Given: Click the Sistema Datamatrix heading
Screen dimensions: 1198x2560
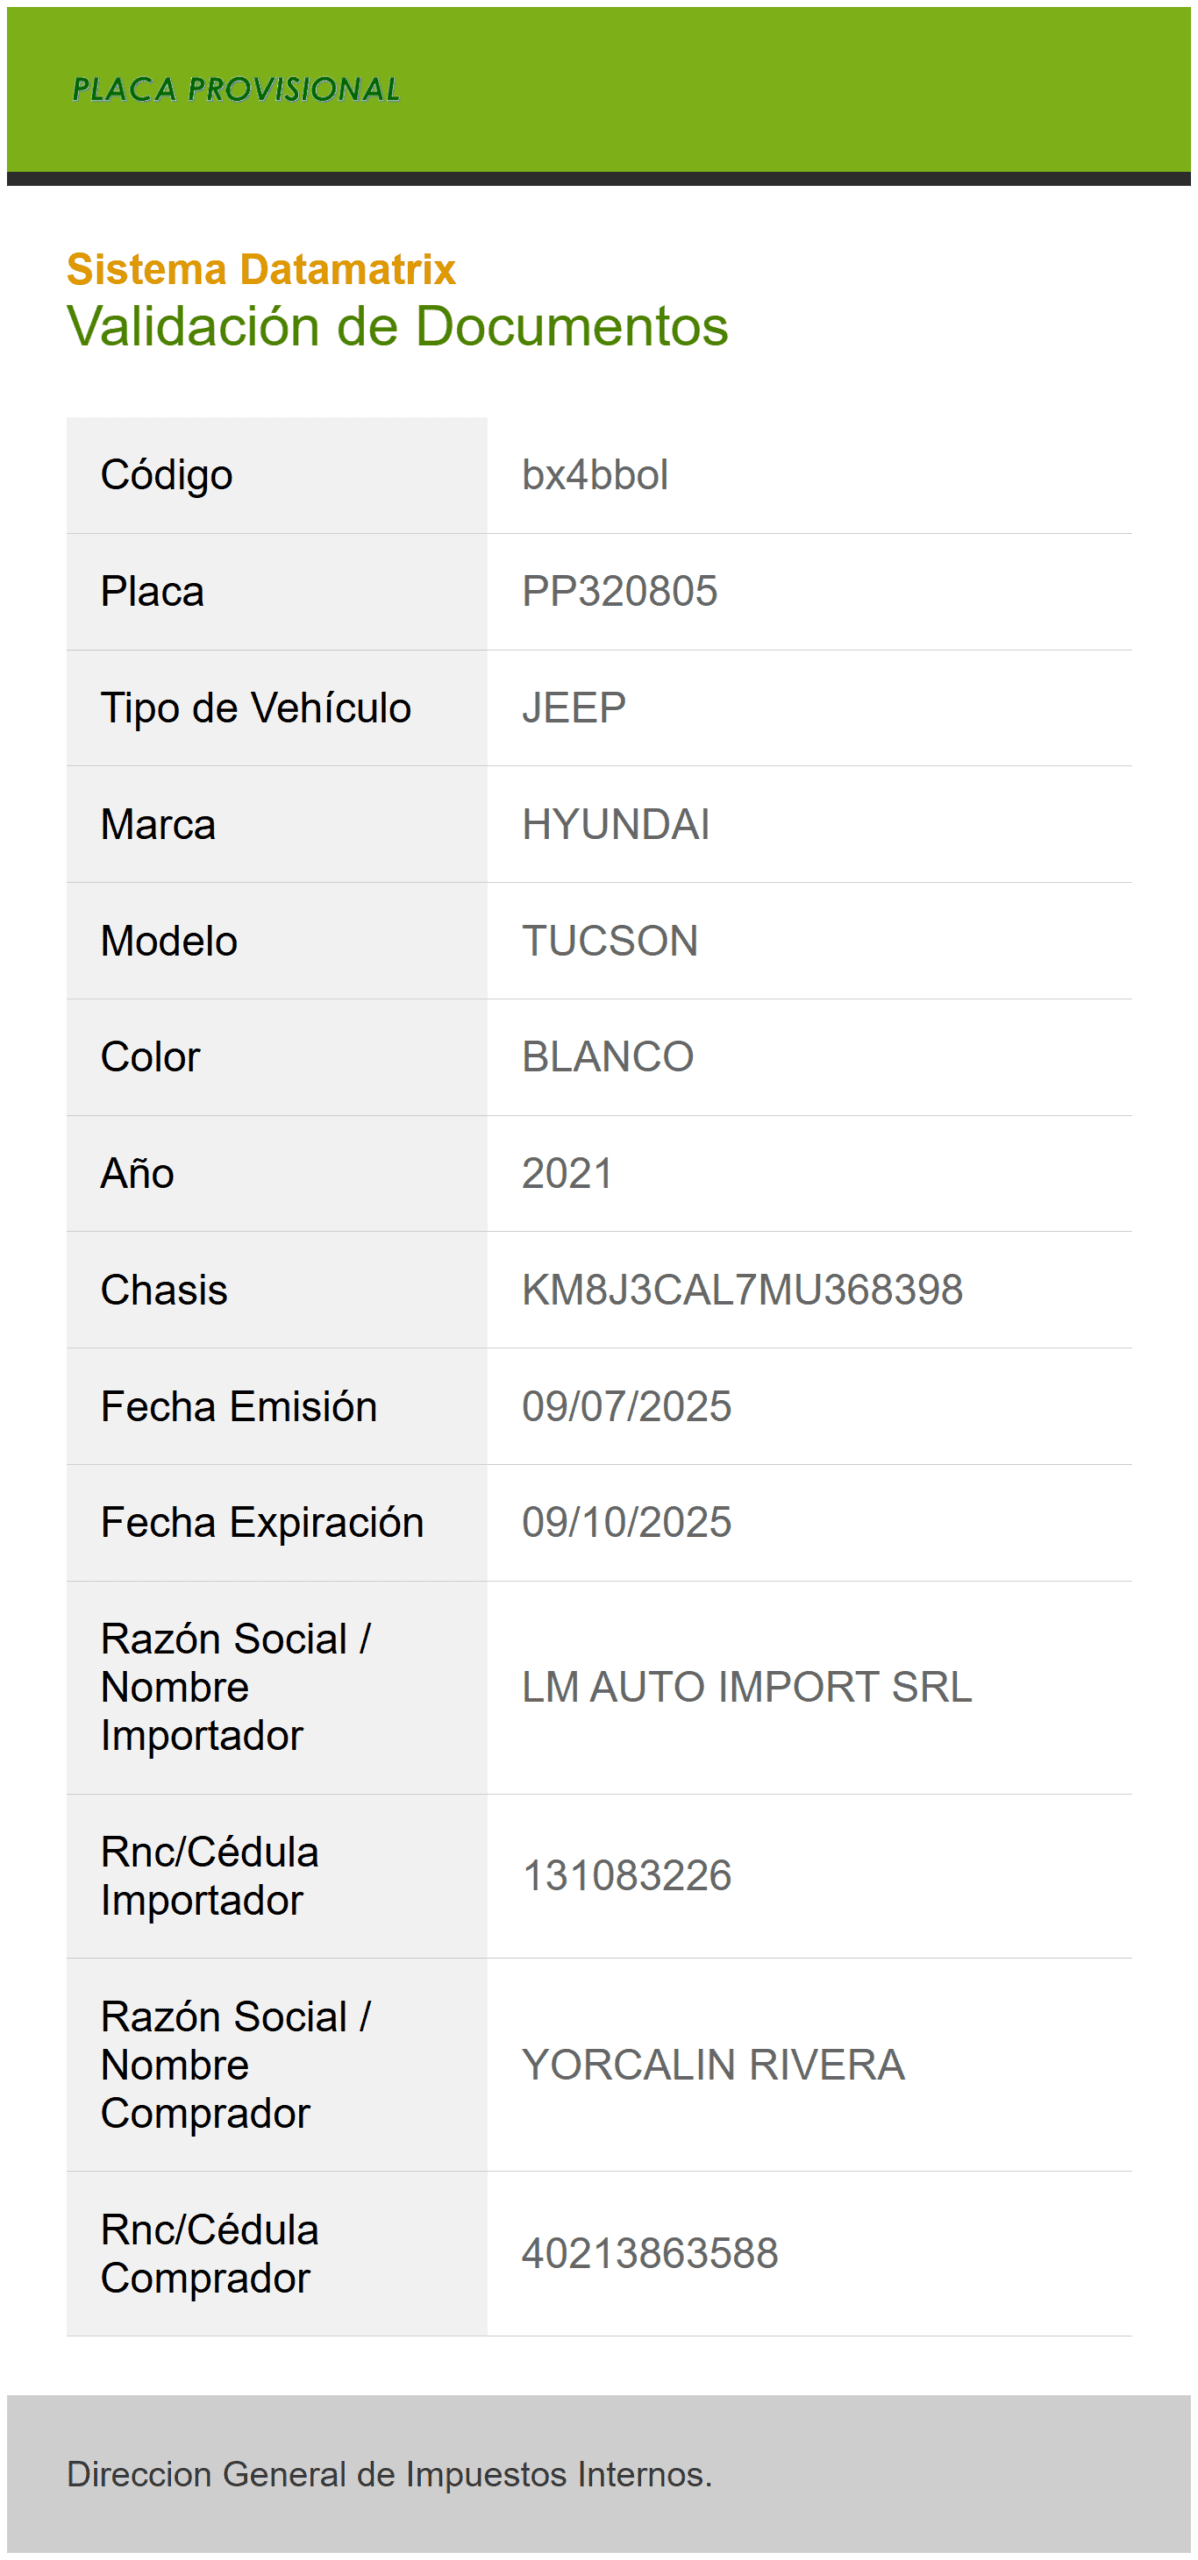Looking at the screenshot, I should [x=261, y=269].
